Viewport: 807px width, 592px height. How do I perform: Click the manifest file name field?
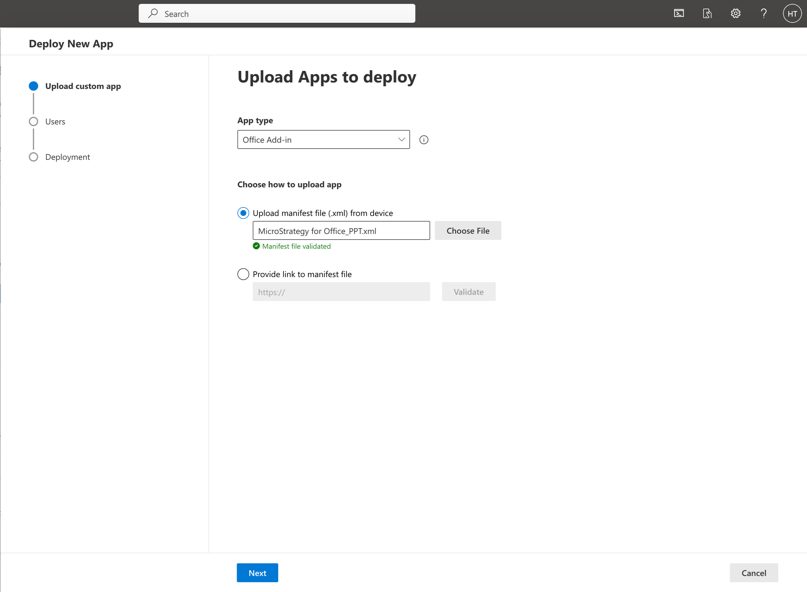point(341,231)
